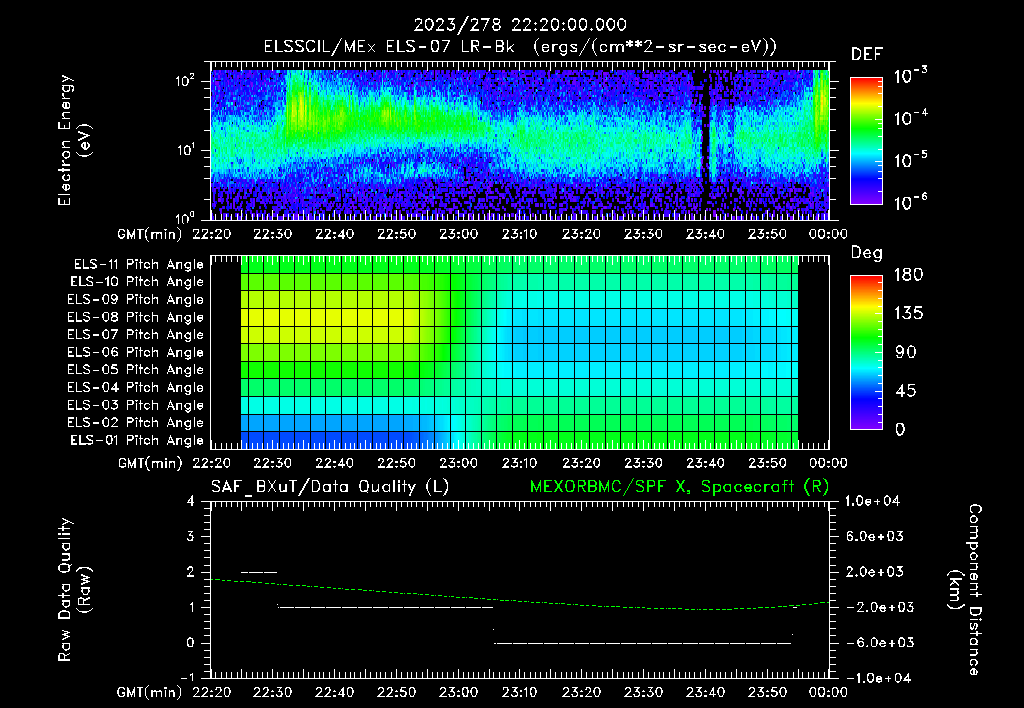Click the GMT(min) label under the data quality plot
This screenshot has width=1024, height=708.
pos(150,692)
